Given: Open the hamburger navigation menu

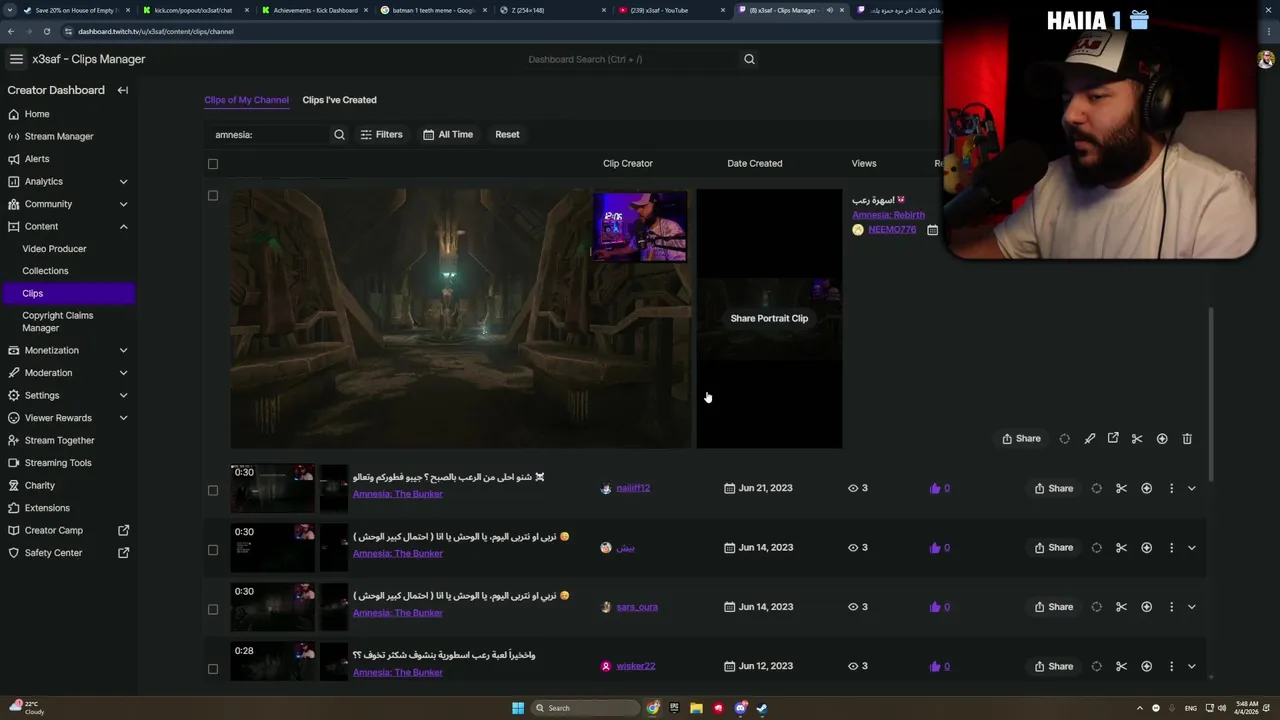Looking at the screenshot, I should [x=16, y=59].
